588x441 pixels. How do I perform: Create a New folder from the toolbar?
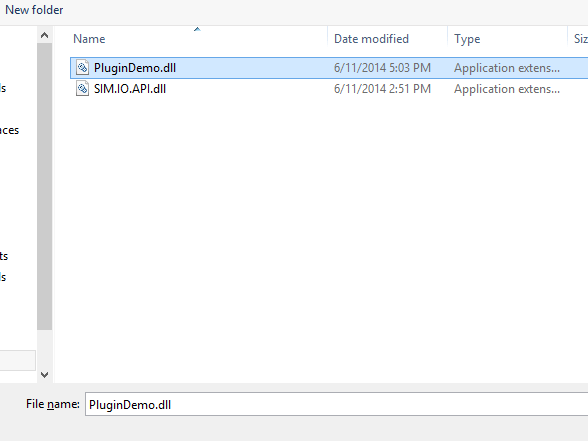point(34,10)
